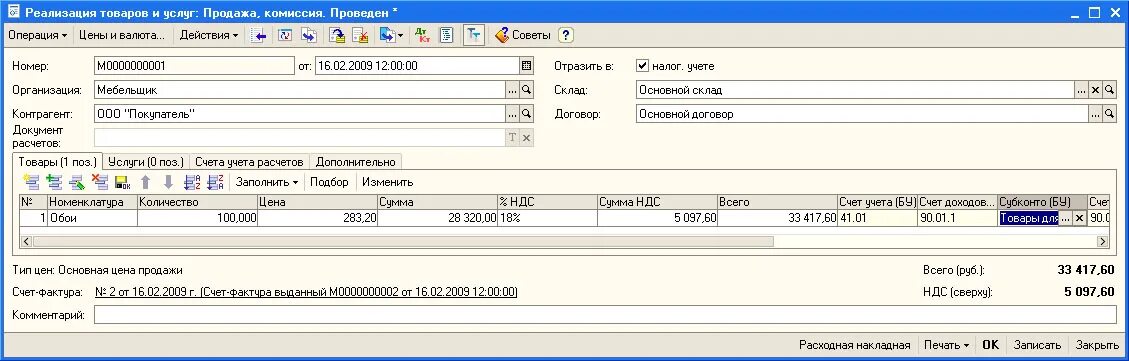Click the finish editing OK icon
1129x361 pixels.
click(122, 182)
